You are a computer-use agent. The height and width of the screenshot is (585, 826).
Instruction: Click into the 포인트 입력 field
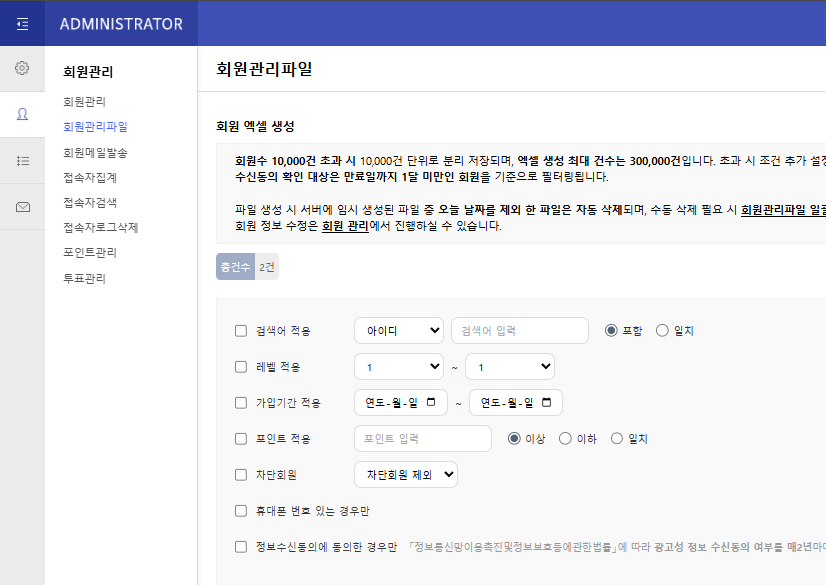click(x=422, y=439)
